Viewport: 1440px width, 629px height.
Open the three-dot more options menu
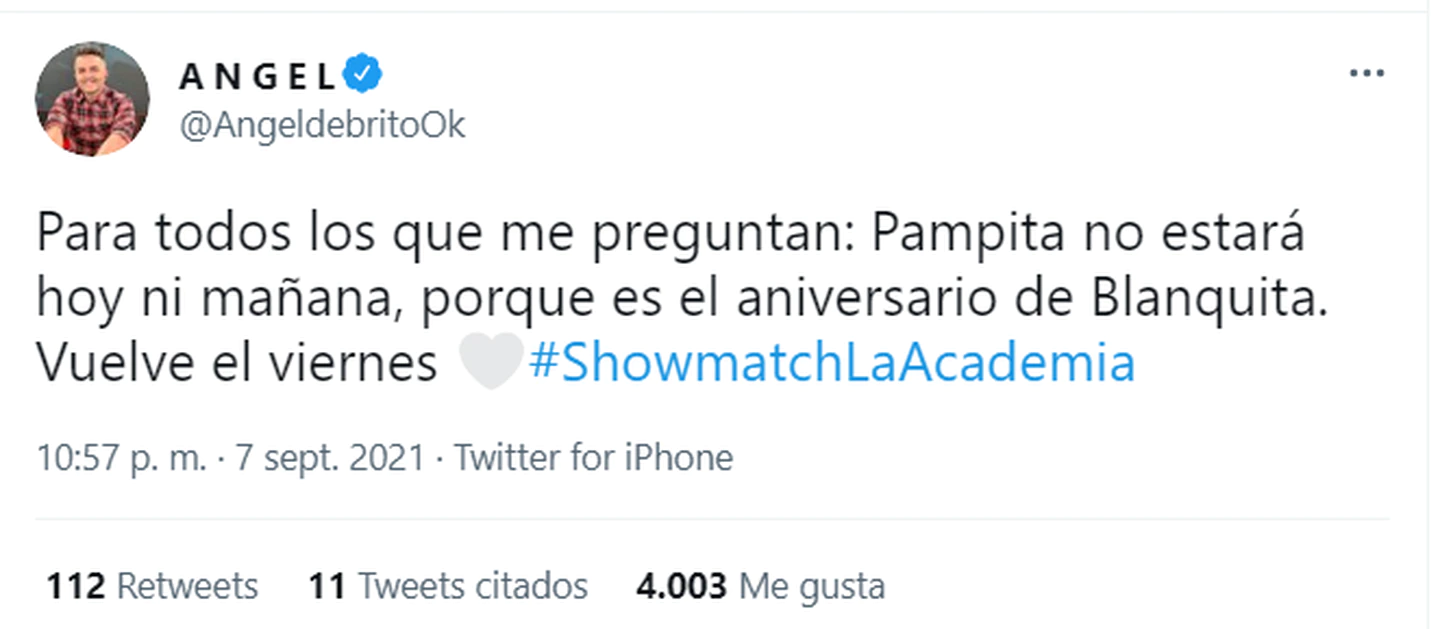coord(1366,74)
